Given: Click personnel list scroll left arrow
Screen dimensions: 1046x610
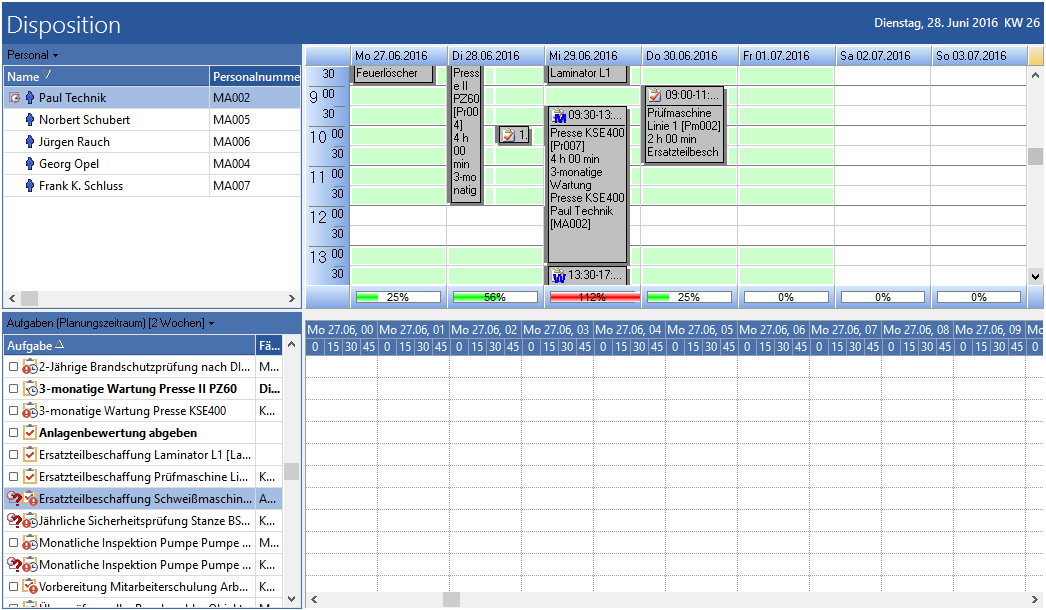Looking at the screenshot, I should coord(12,298).
